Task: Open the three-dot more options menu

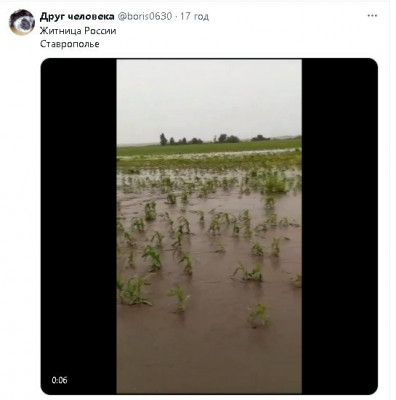Action: point(372,16)
